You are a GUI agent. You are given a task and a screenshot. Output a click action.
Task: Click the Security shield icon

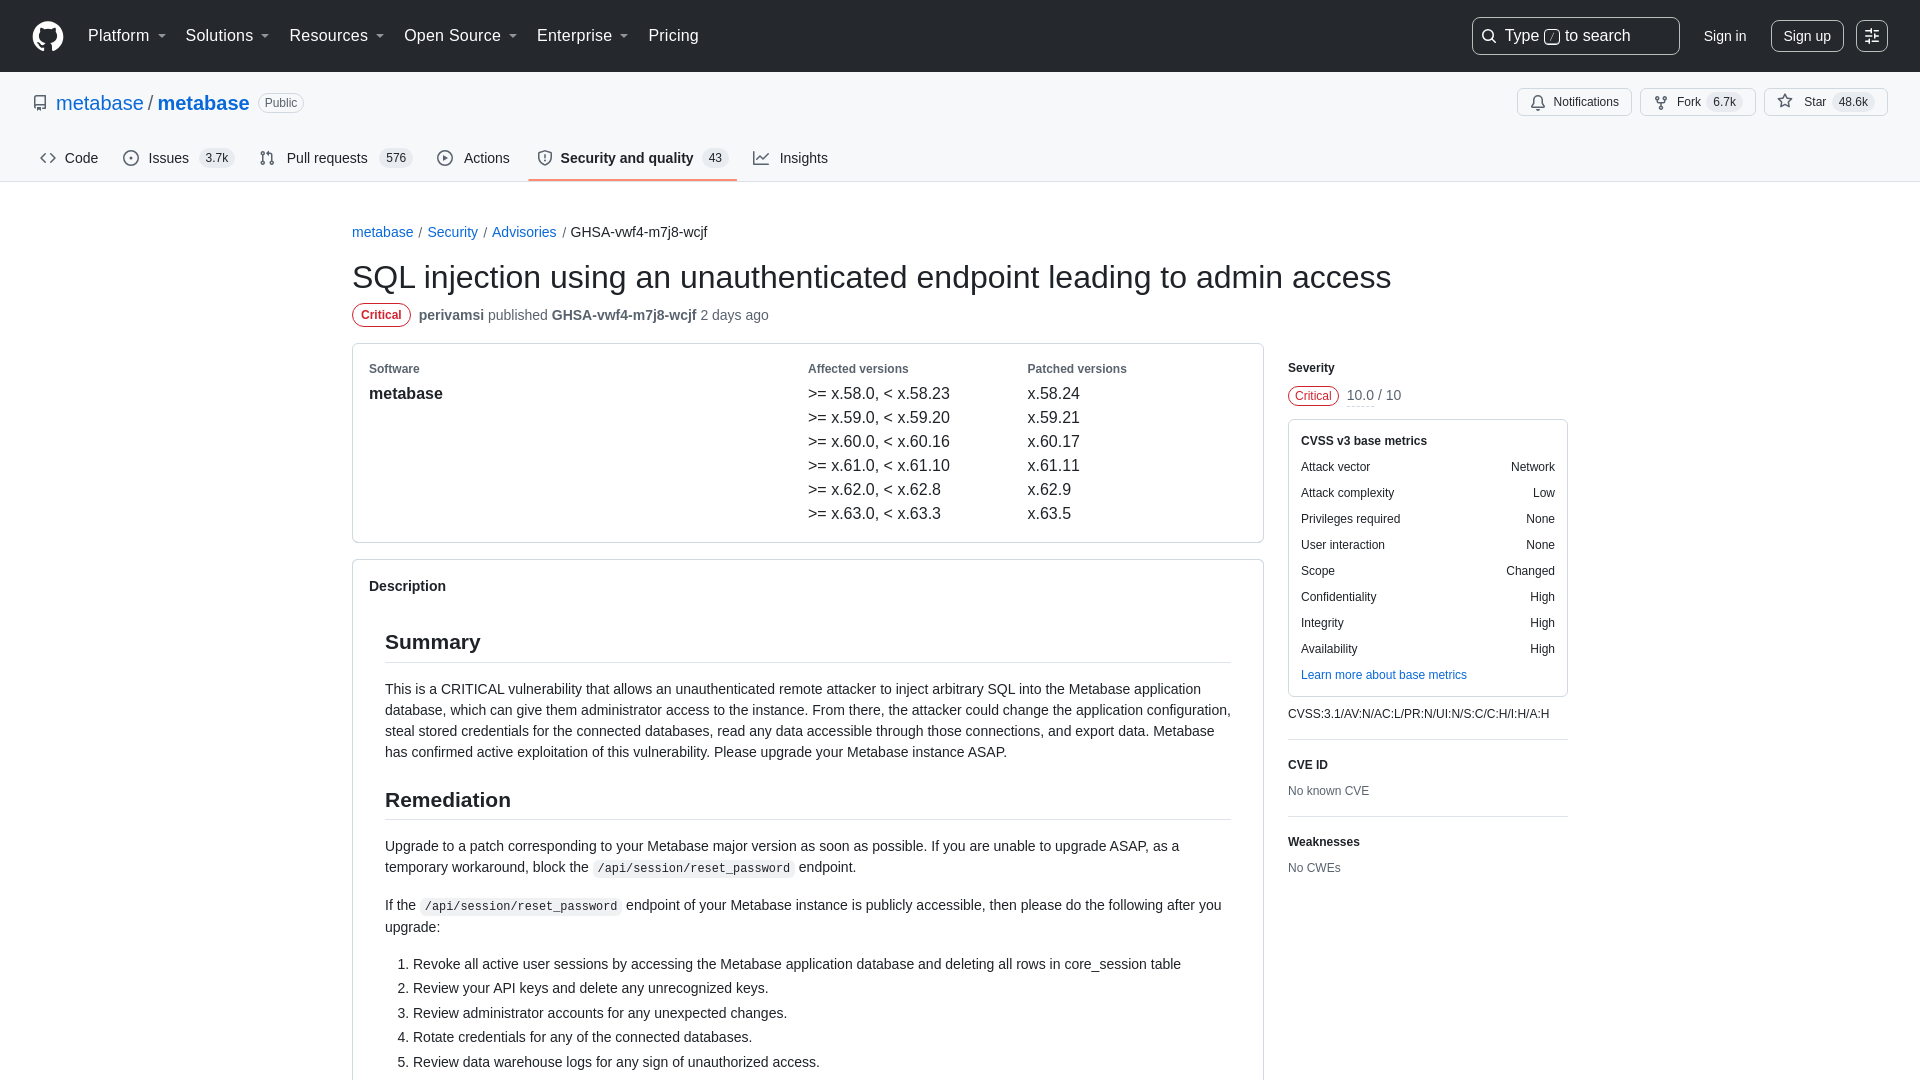[x=545, y=158]
